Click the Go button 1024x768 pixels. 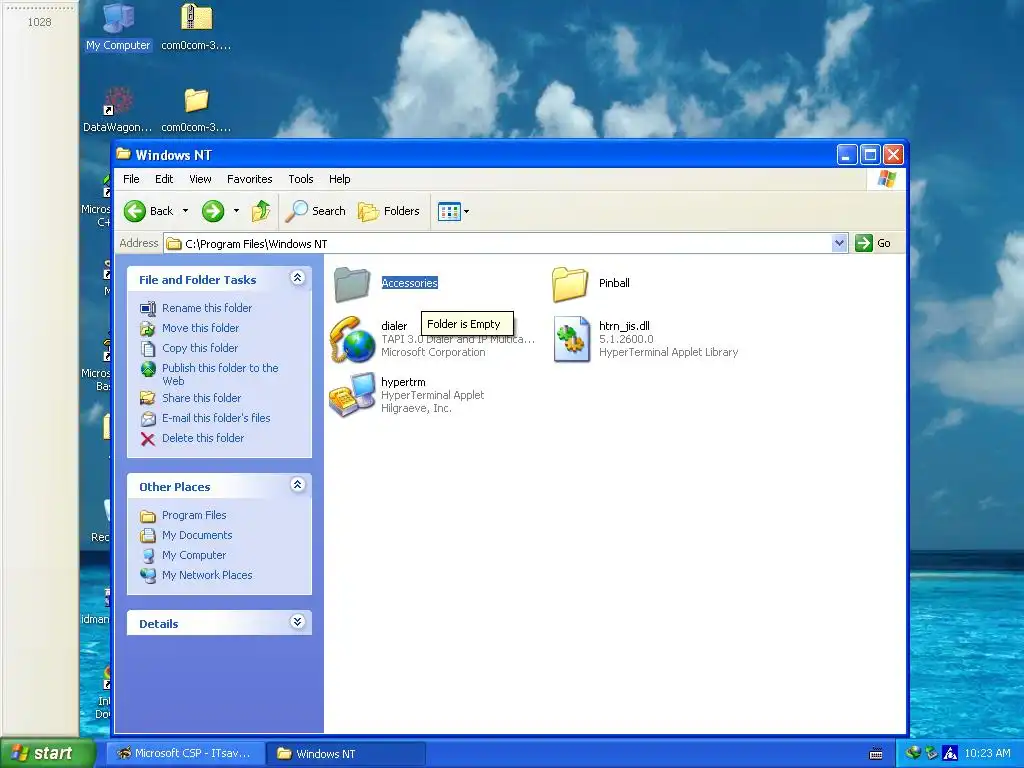(x=873, y=243)
